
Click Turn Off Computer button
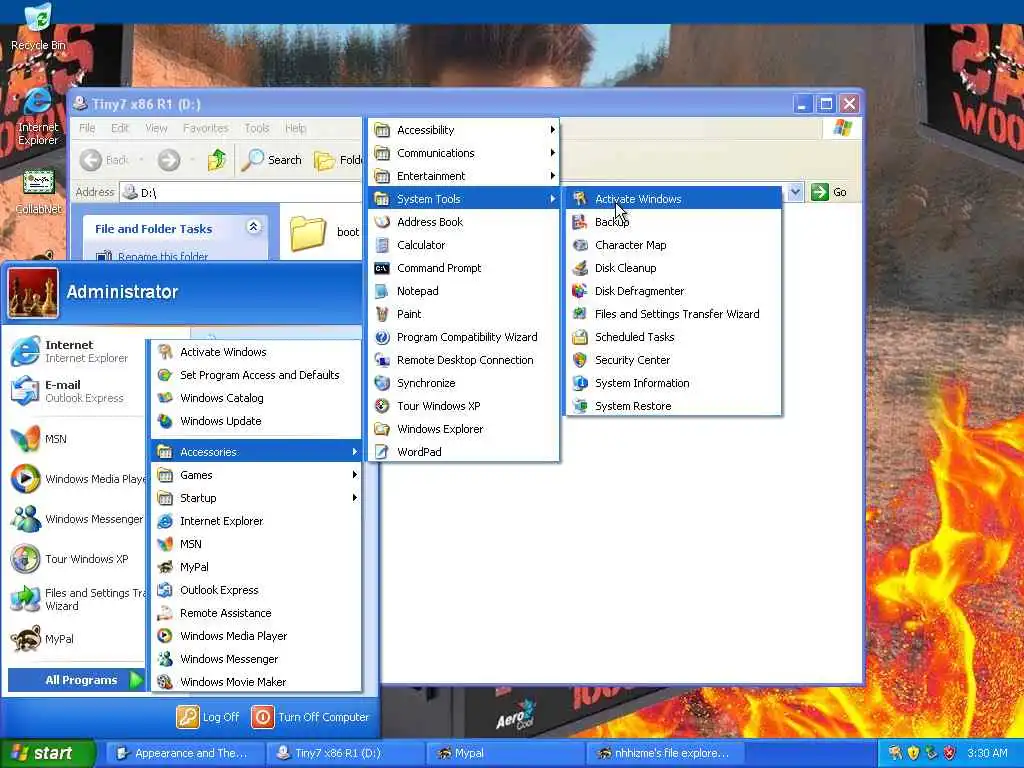coord(310,717)
